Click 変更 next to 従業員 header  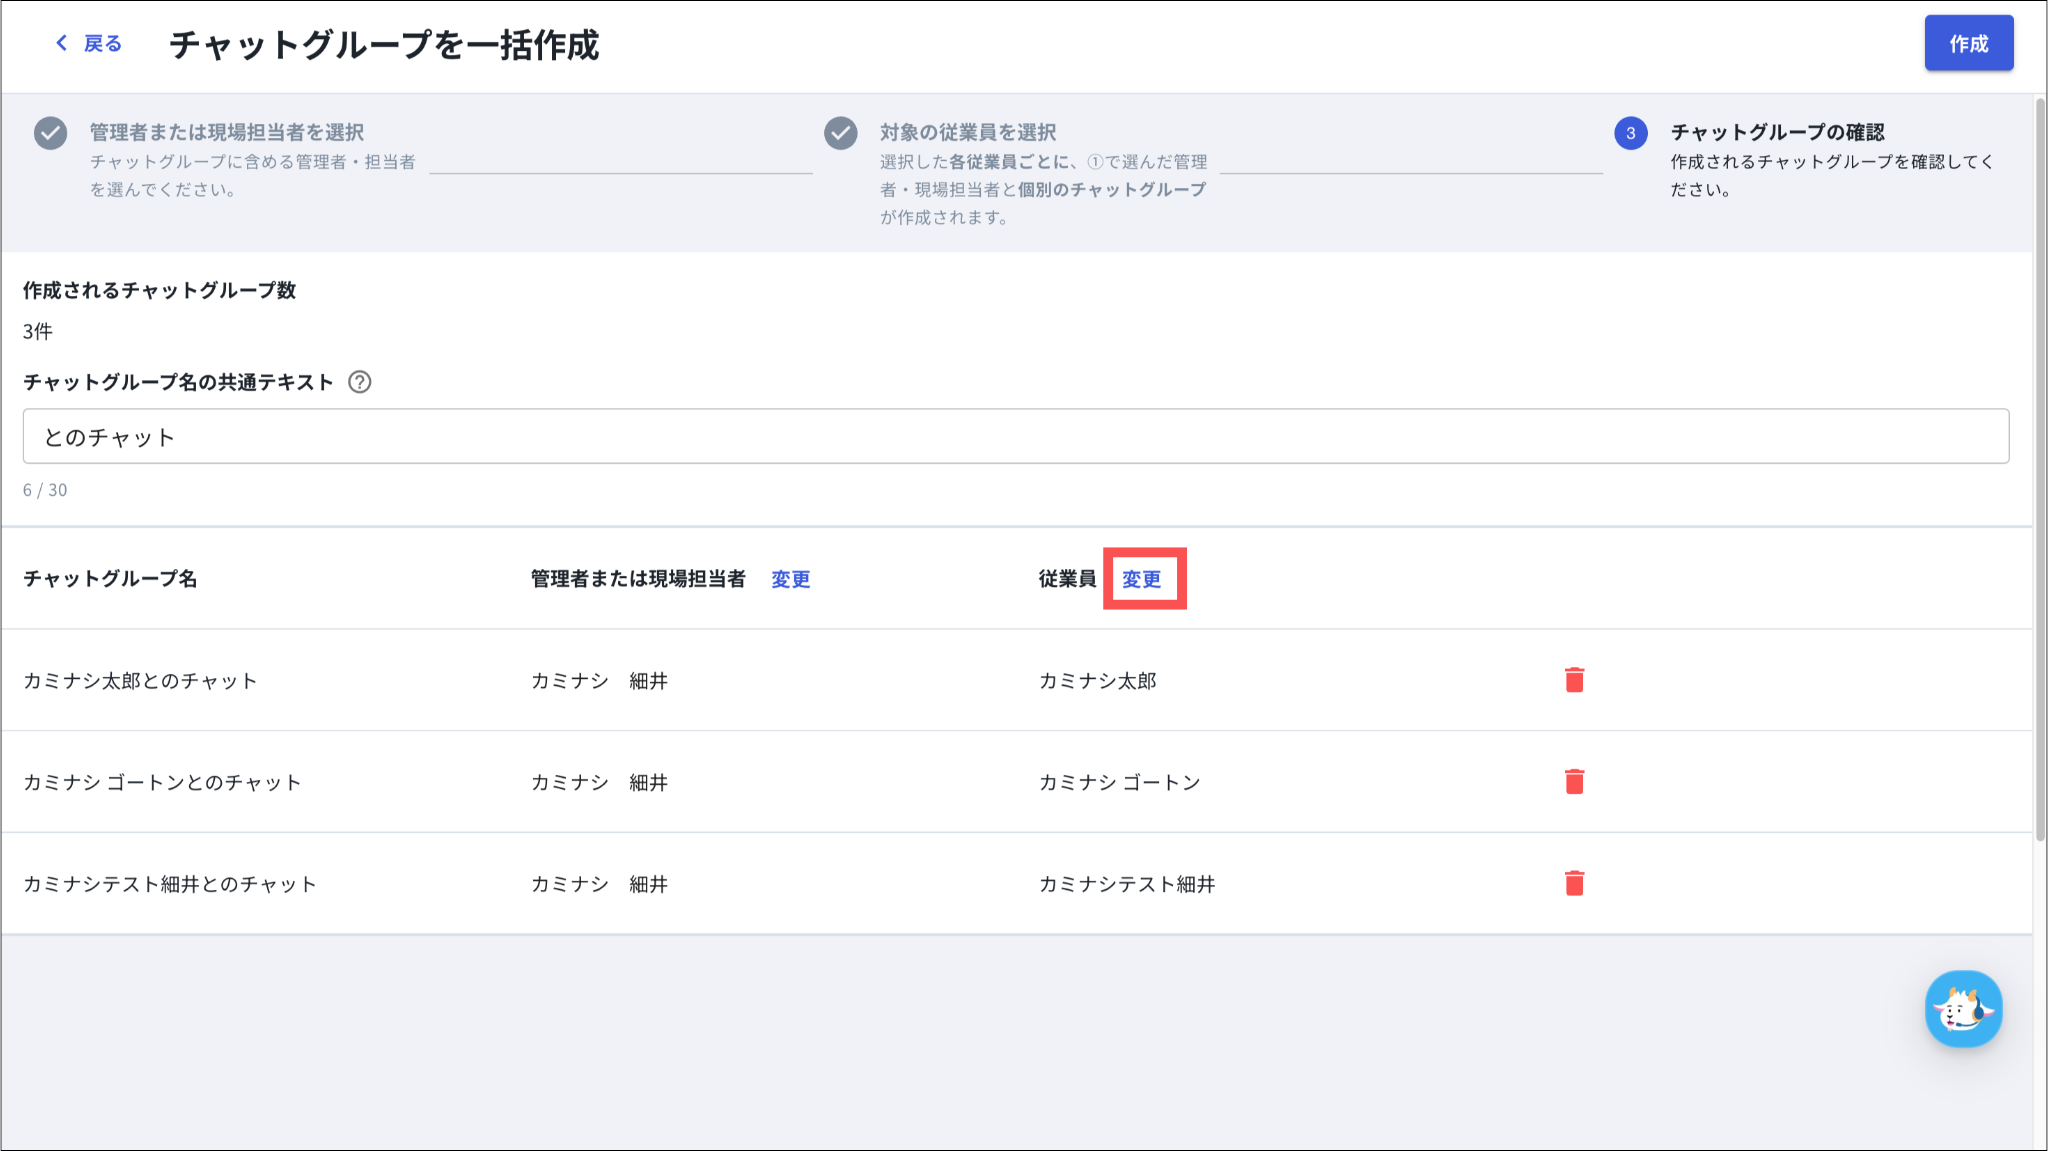pyautogui.click(x=1141, y=579)
